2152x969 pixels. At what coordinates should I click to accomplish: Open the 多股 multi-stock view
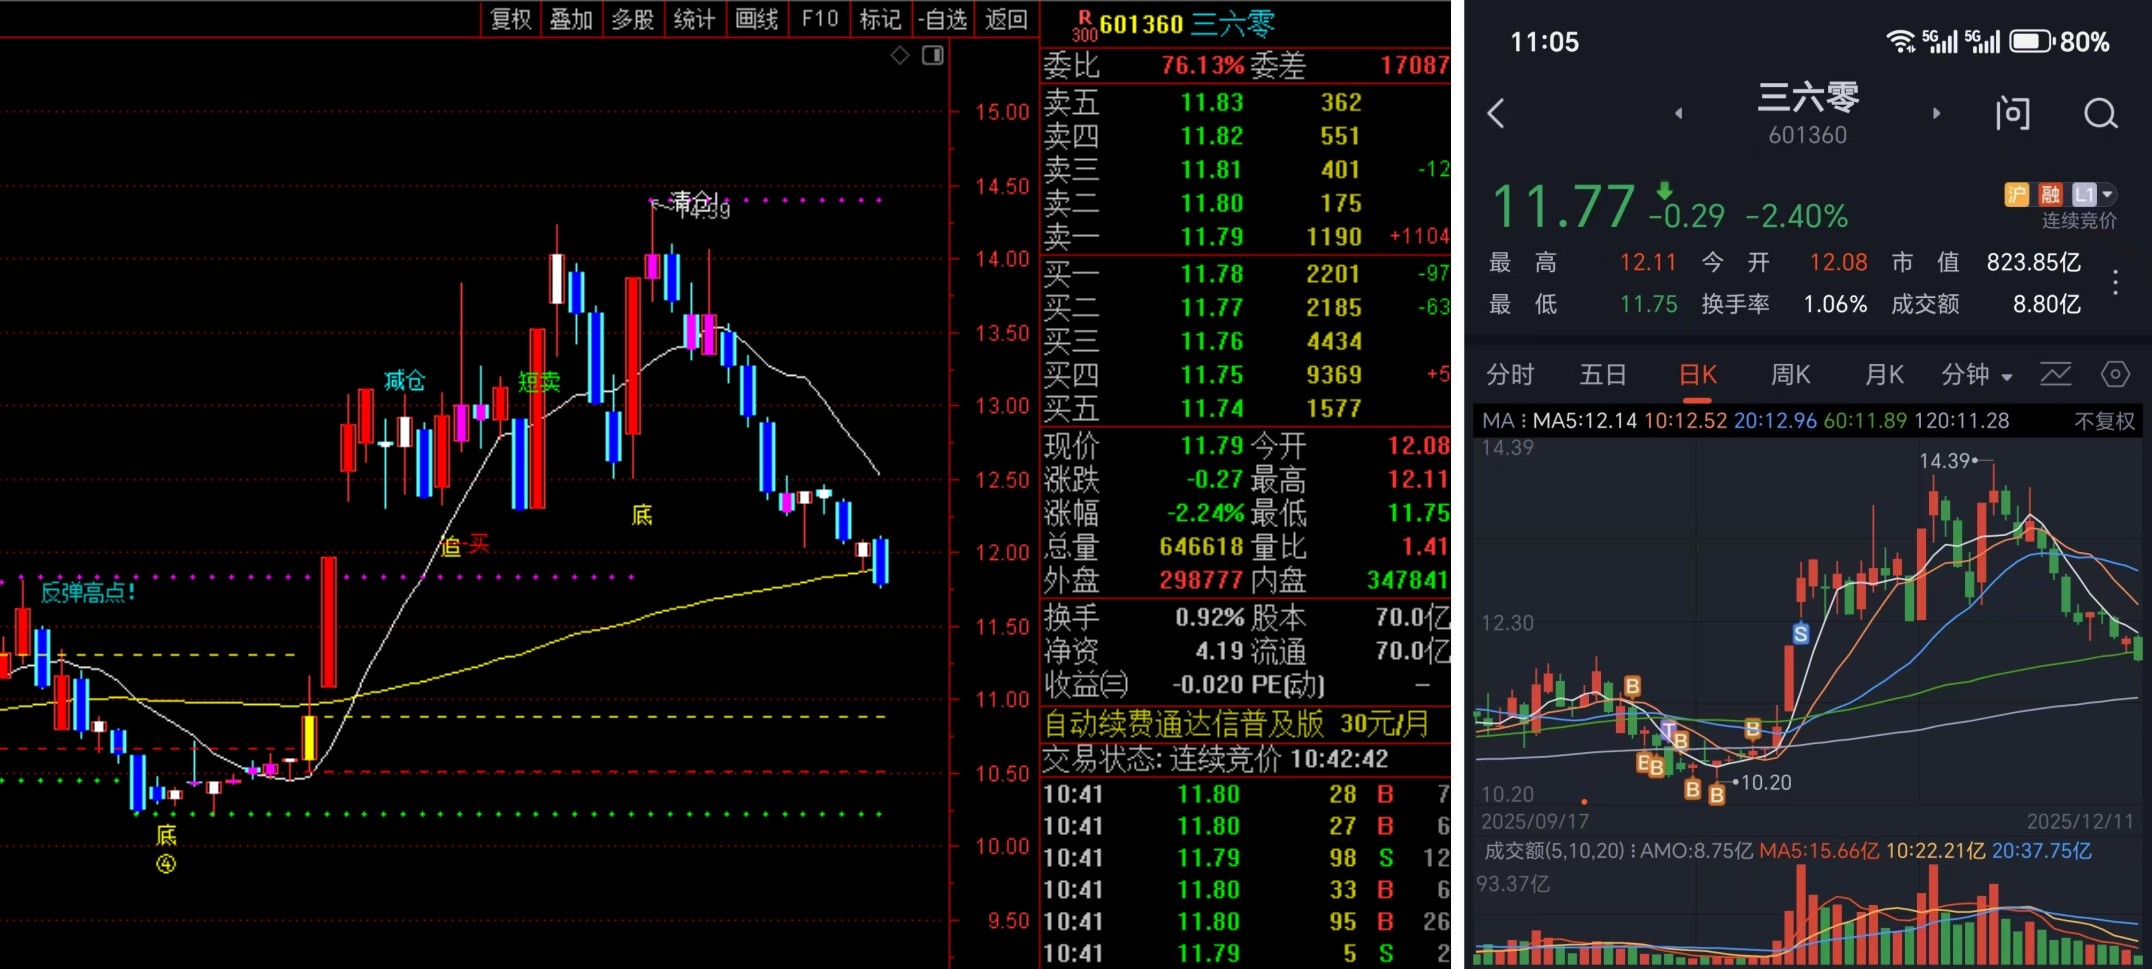(x=633, y=19)
